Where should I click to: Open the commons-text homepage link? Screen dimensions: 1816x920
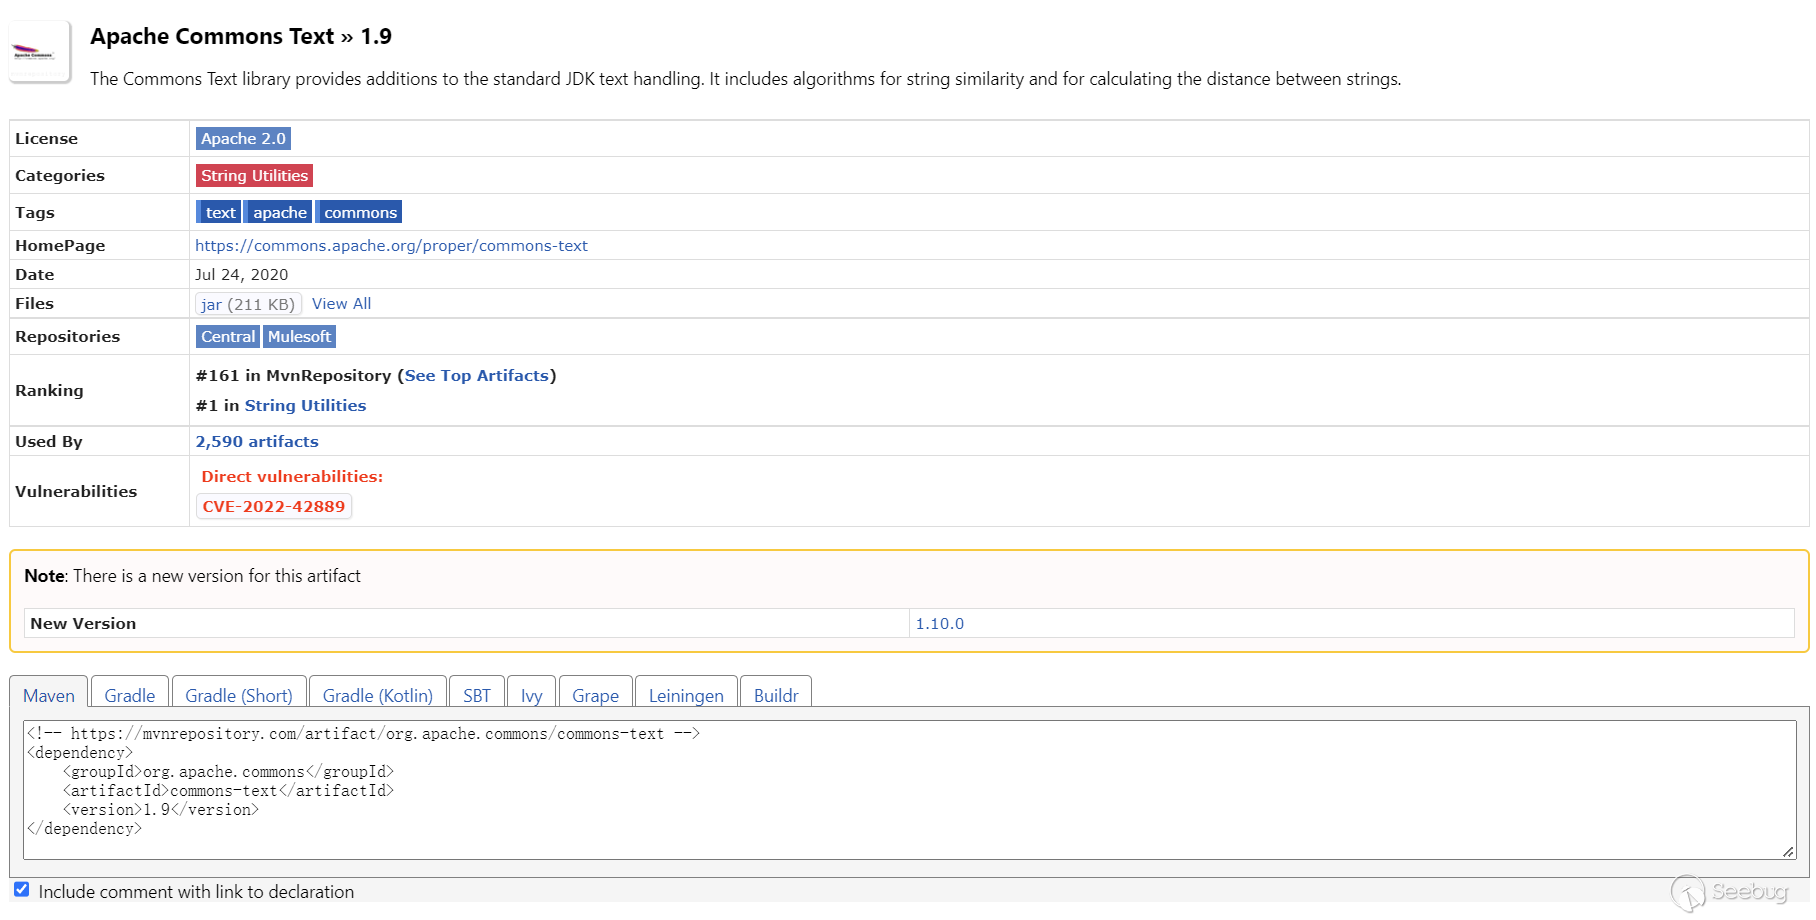(x=391, y=246)
